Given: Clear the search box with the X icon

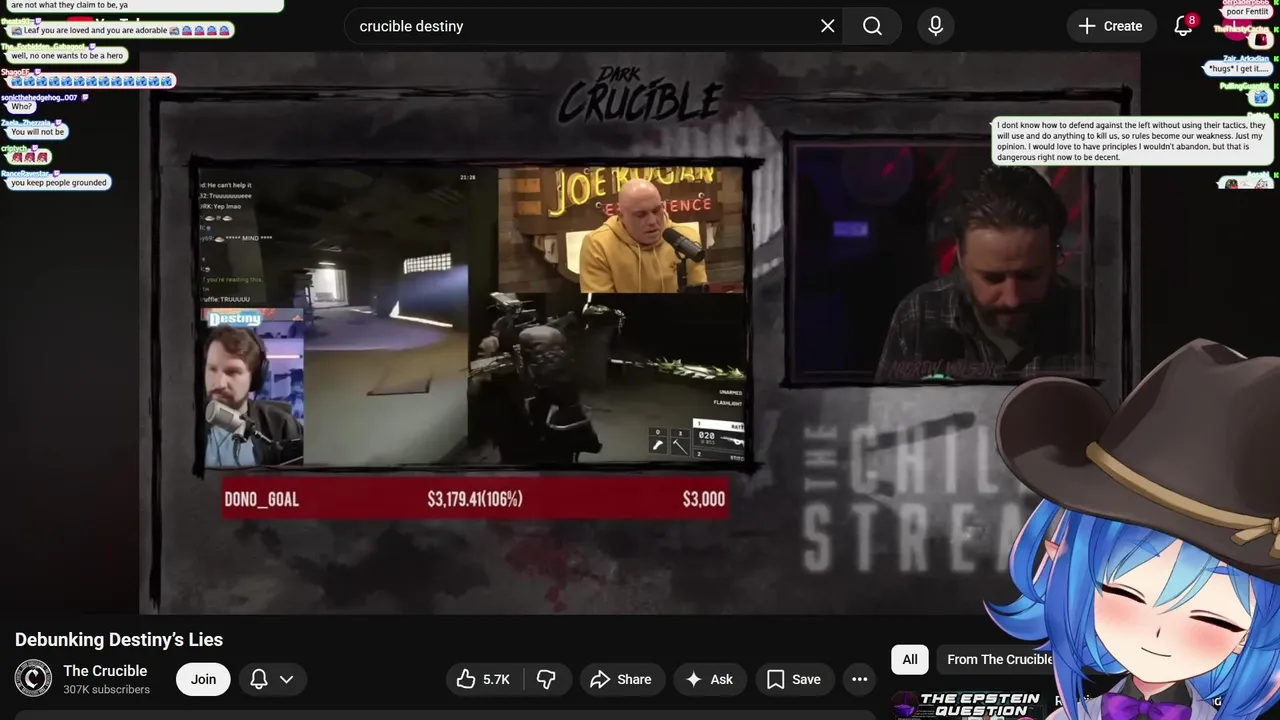Looking at the screenshot, I should point(828,26).
